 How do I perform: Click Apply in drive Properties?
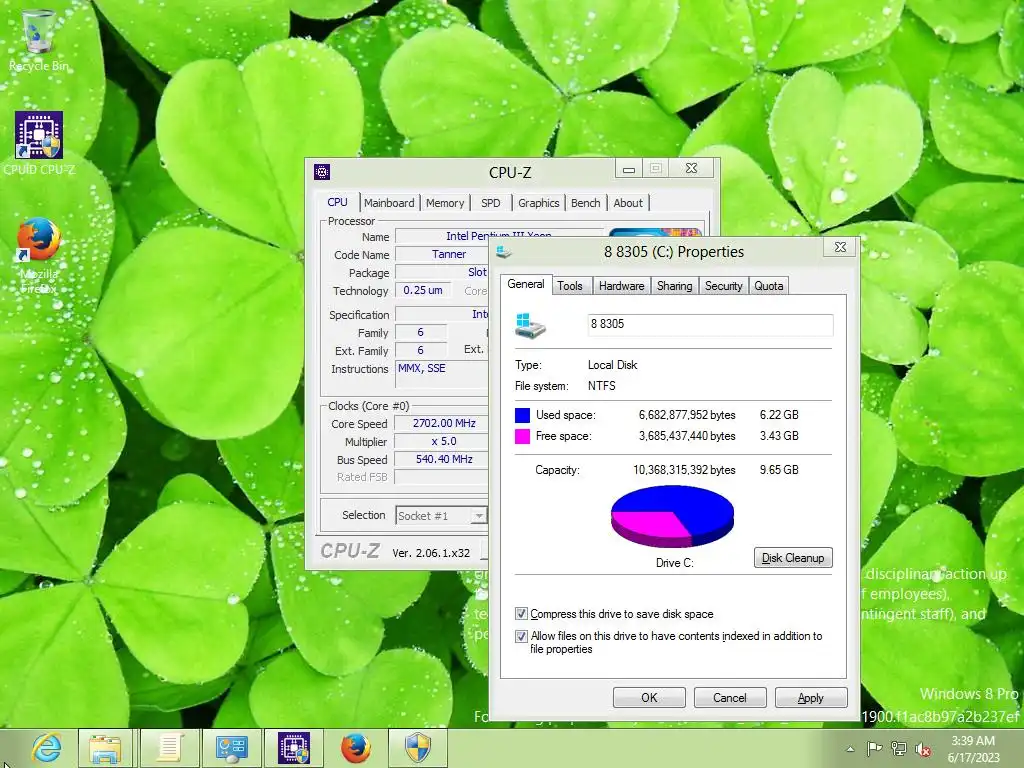pyautogui.click(x=810, y=697)
